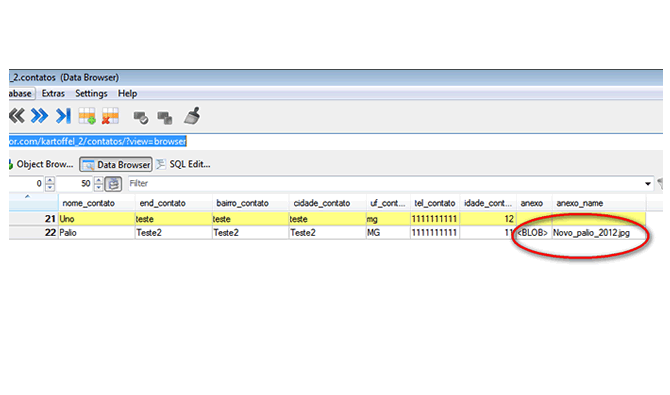Toggle the limit rows button beside 50

click(114, 184)
